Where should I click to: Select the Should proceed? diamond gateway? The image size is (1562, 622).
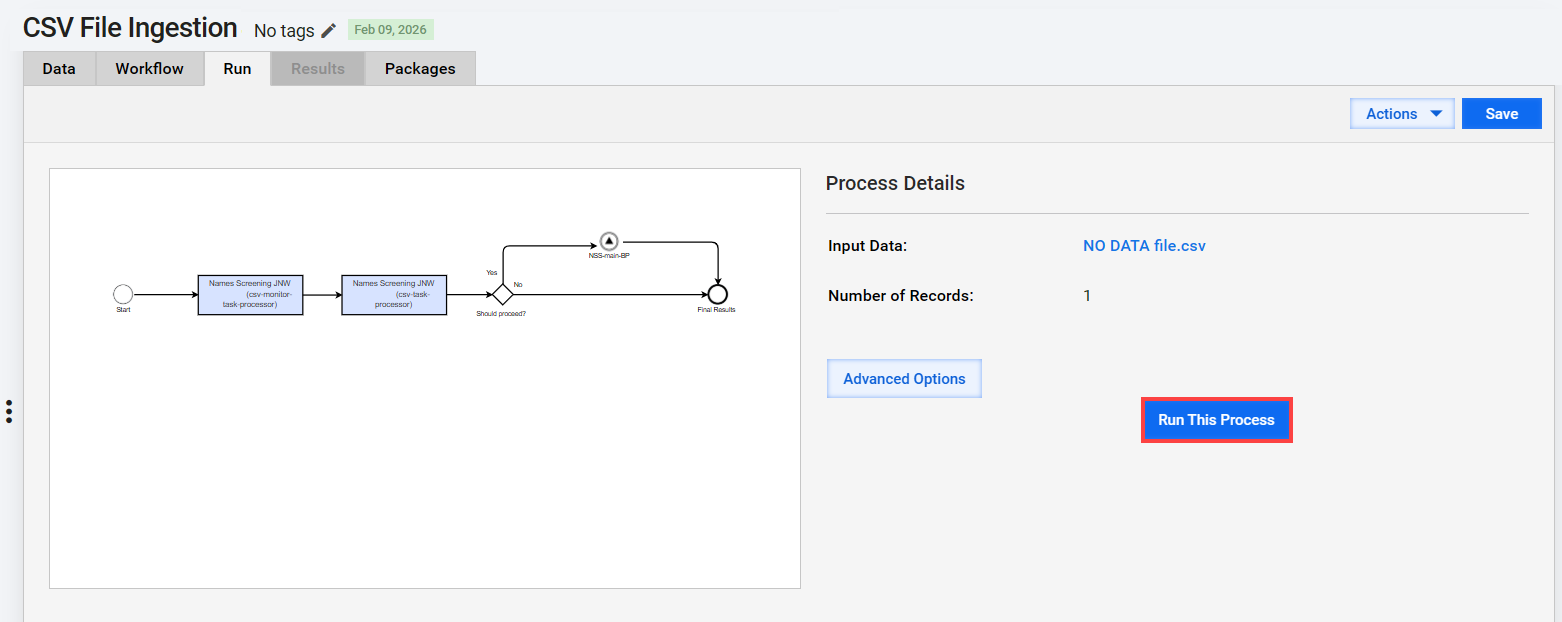click(502, 294)
